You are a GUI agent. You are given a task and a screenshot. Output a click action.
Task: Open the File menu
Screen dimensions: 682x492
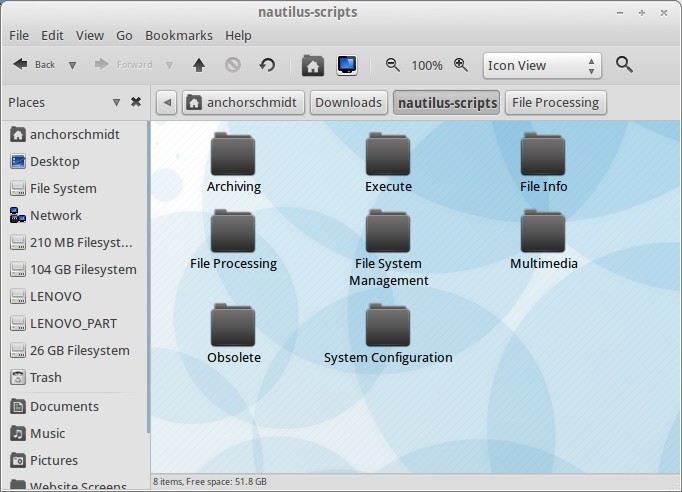pyautogui.click(x=19, y=35)
